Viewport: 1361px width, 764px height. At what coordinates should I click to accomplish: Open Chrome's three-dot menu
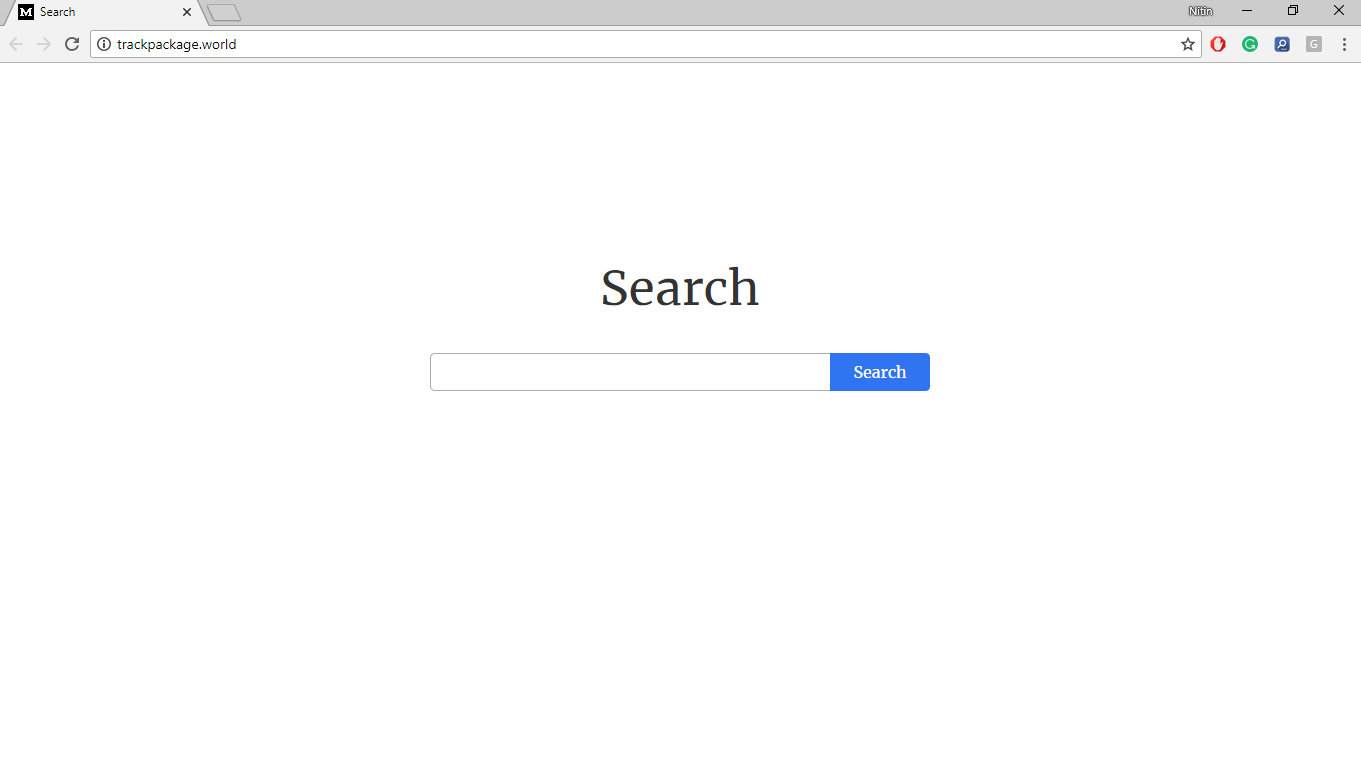coord(1345,44)
